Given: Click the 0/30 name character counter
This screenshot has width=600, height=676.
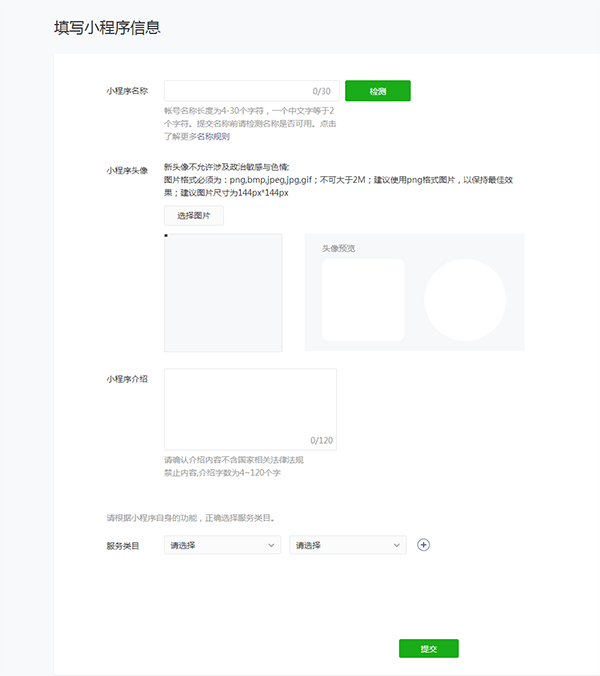Looking at the screenshot, I should pyautogui.click(x=321, y=91).
